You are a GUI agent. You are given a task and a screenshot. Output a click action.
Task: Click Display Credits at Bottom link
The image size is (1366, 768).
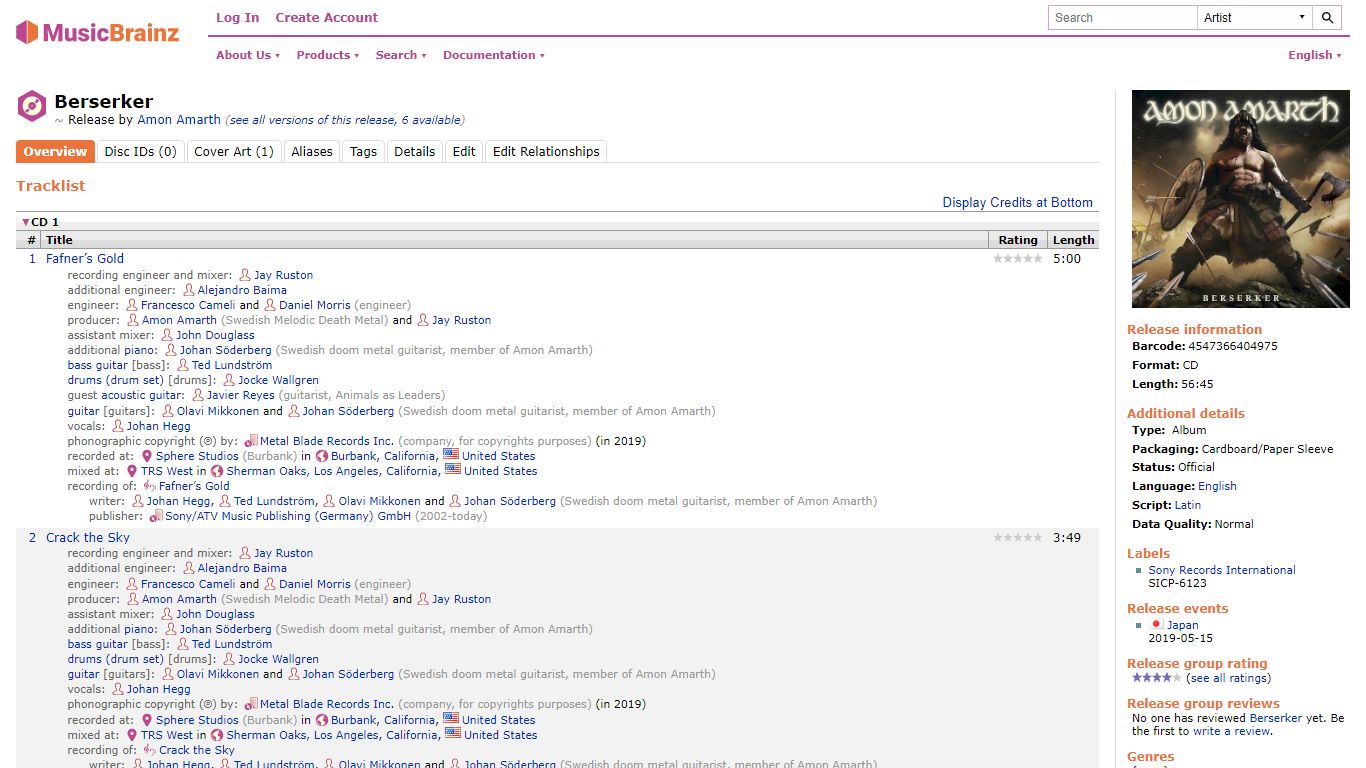coord(1017,202)
